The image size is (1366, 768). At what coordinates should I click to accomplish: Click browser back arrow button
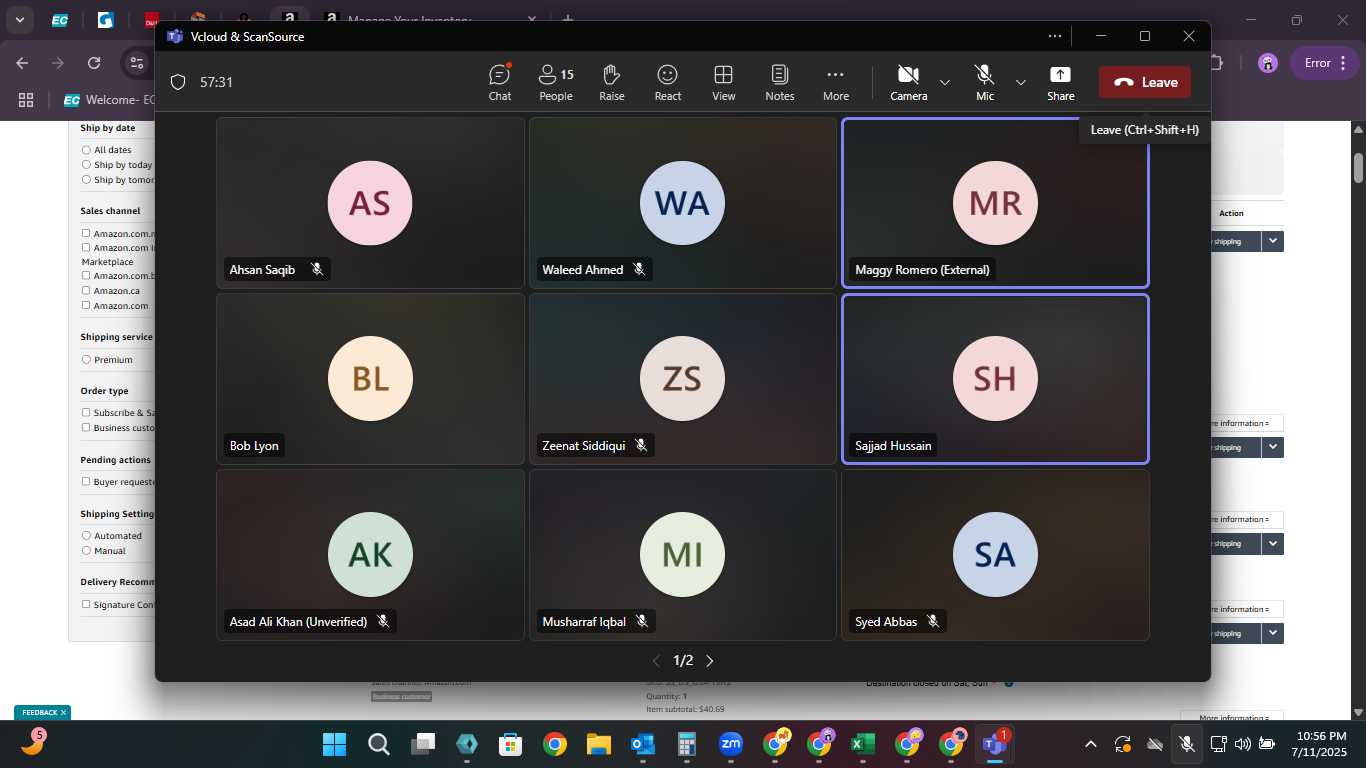point(22,63)
